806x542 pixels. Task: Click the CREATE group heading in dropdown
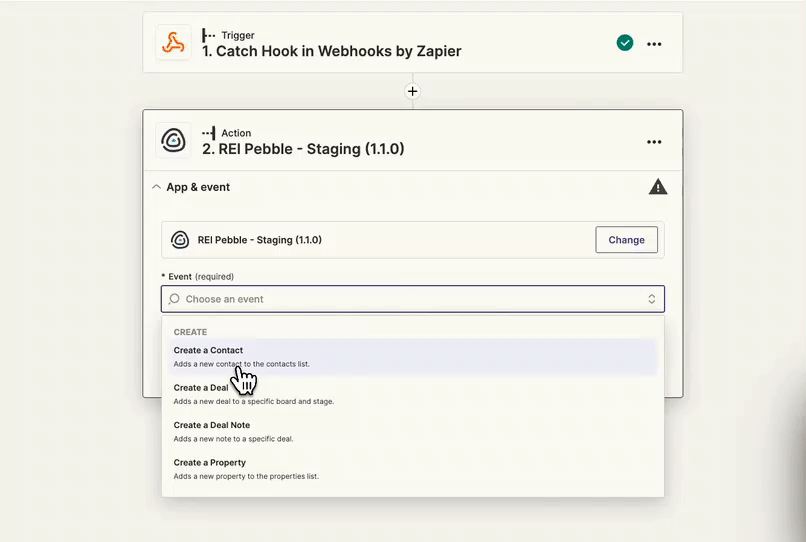190,332
